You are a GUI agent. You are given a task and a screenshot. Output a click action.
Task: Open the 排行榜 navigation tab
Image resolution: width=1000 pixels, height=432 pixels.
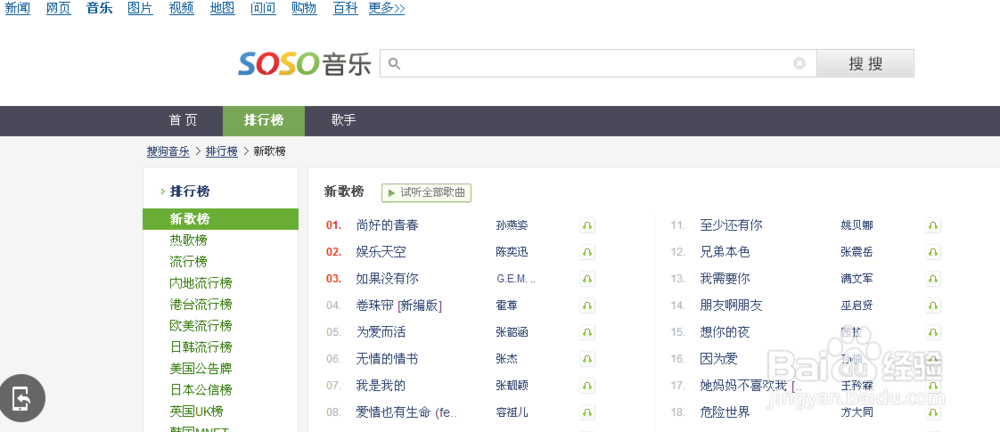[263, 121]
